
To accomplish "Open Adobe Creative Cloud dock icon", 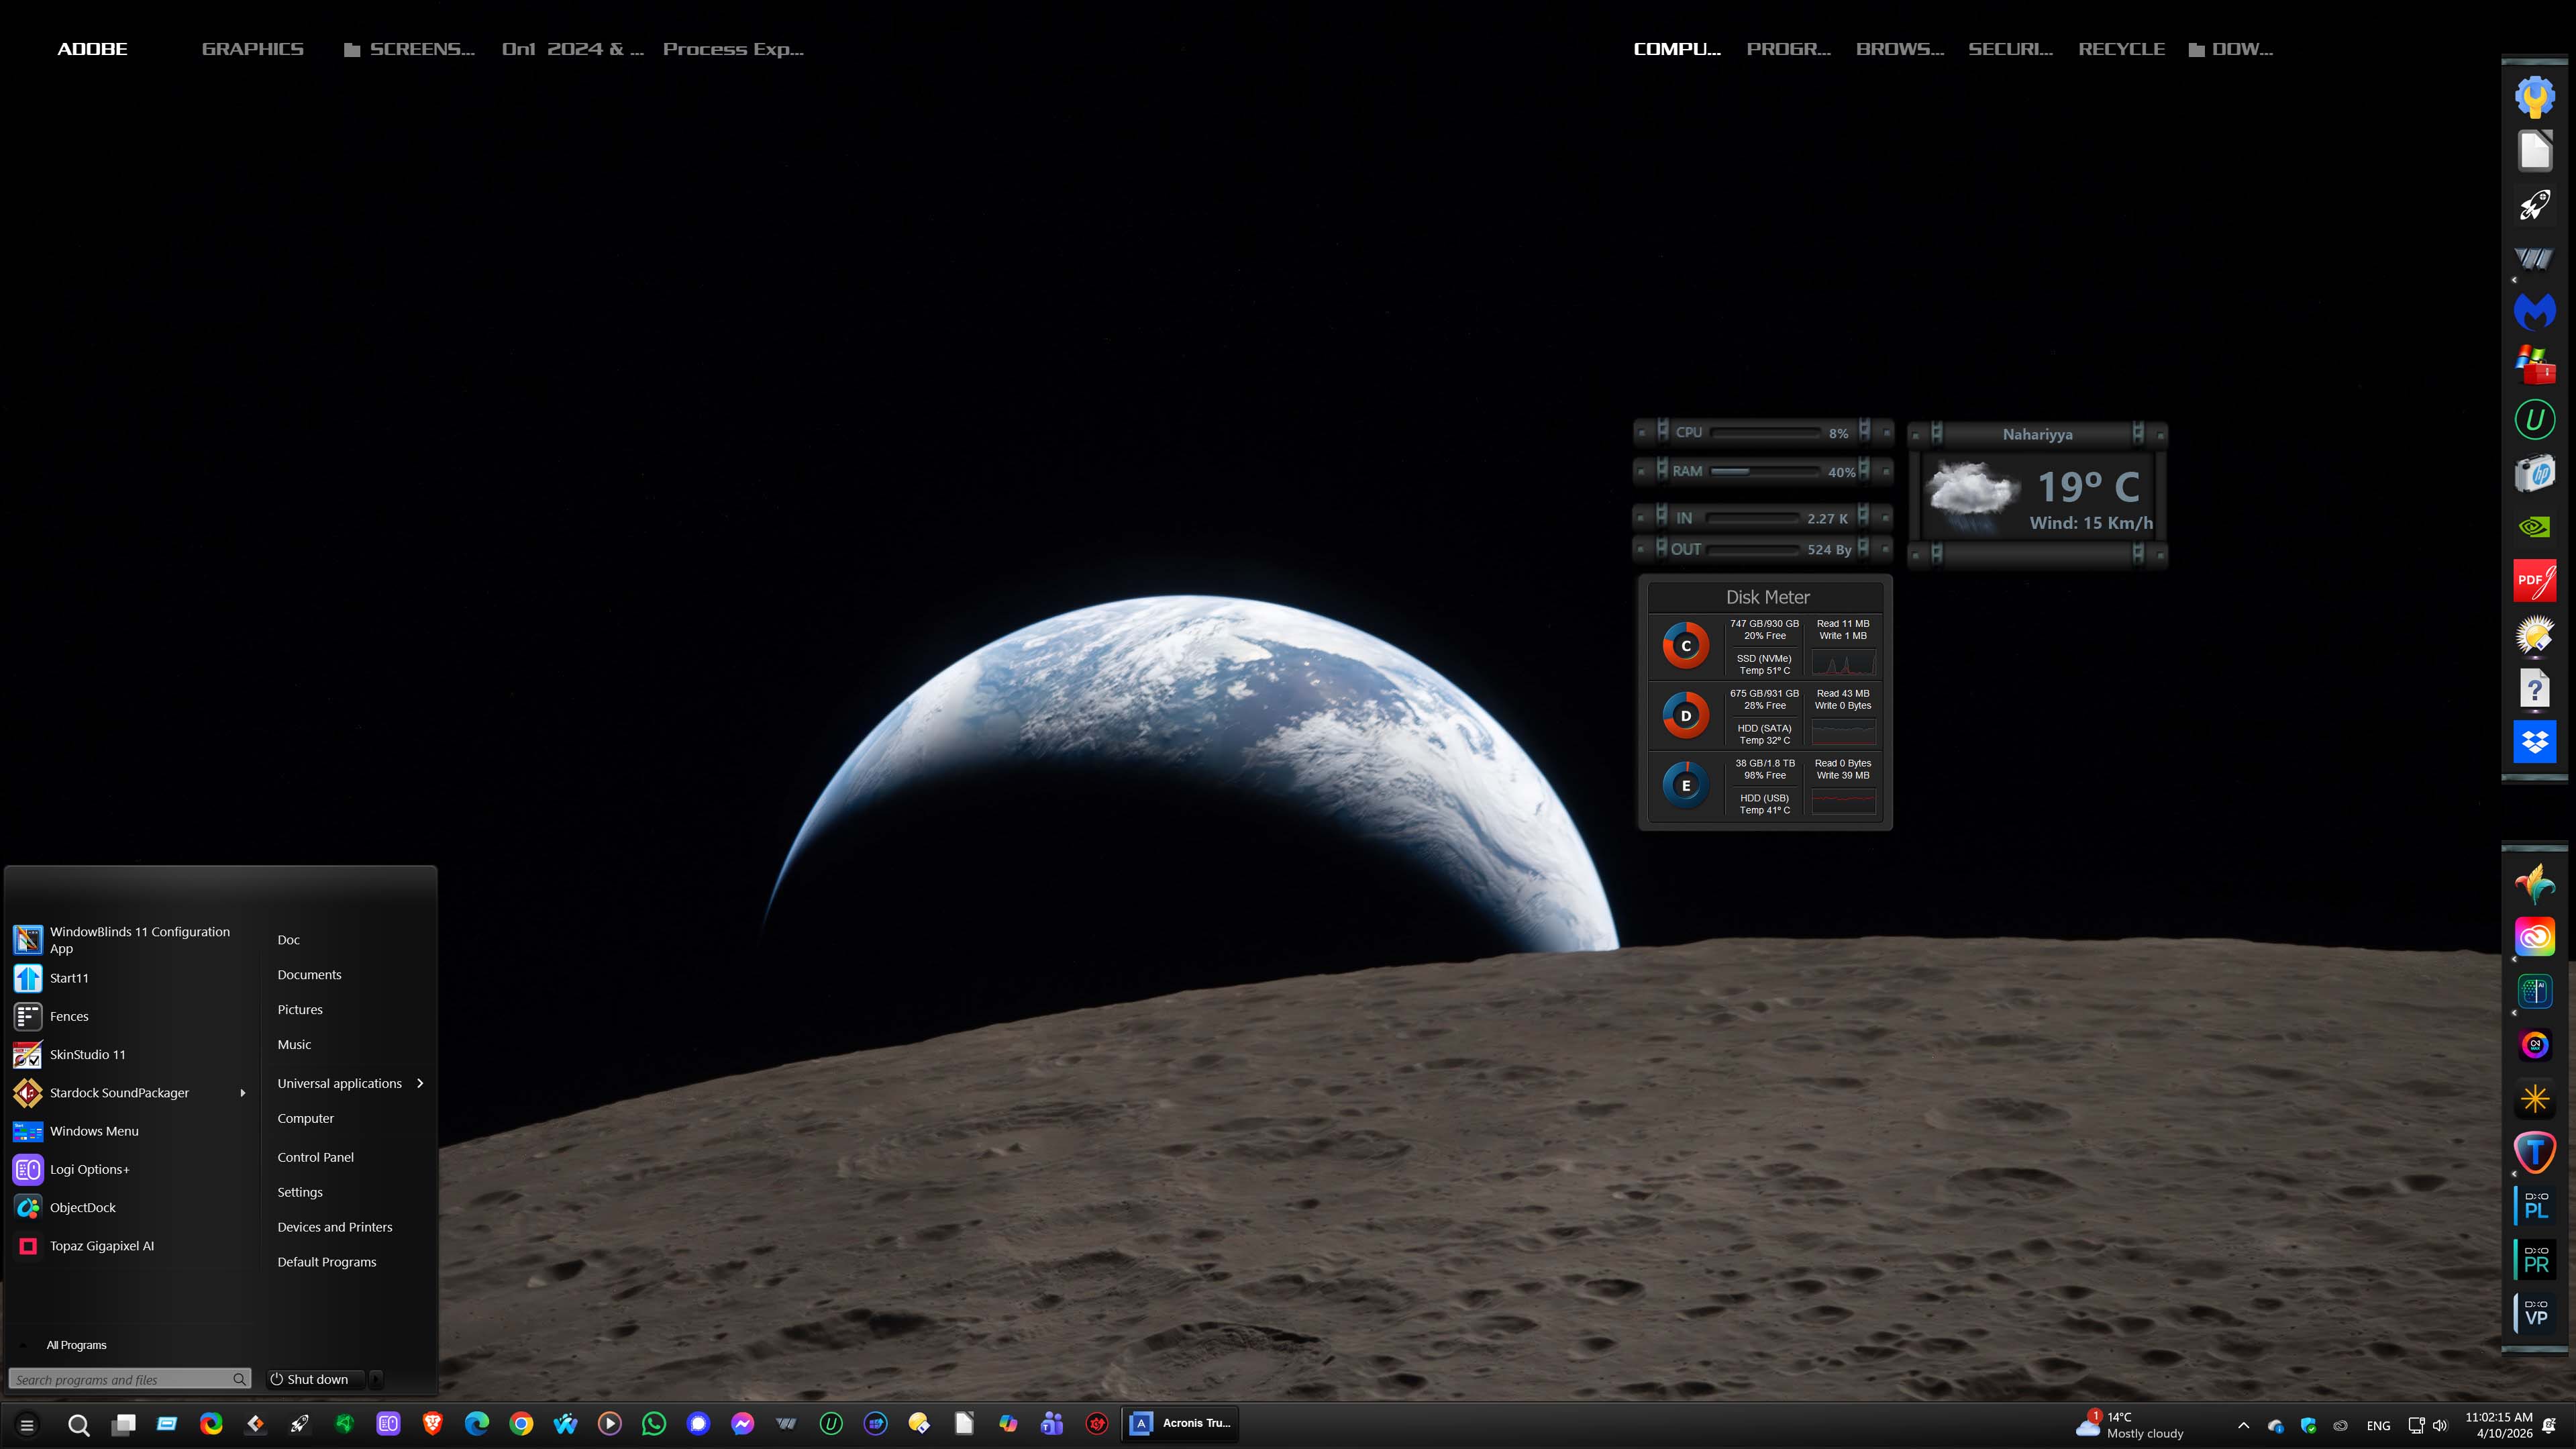I will [2534, 937].
